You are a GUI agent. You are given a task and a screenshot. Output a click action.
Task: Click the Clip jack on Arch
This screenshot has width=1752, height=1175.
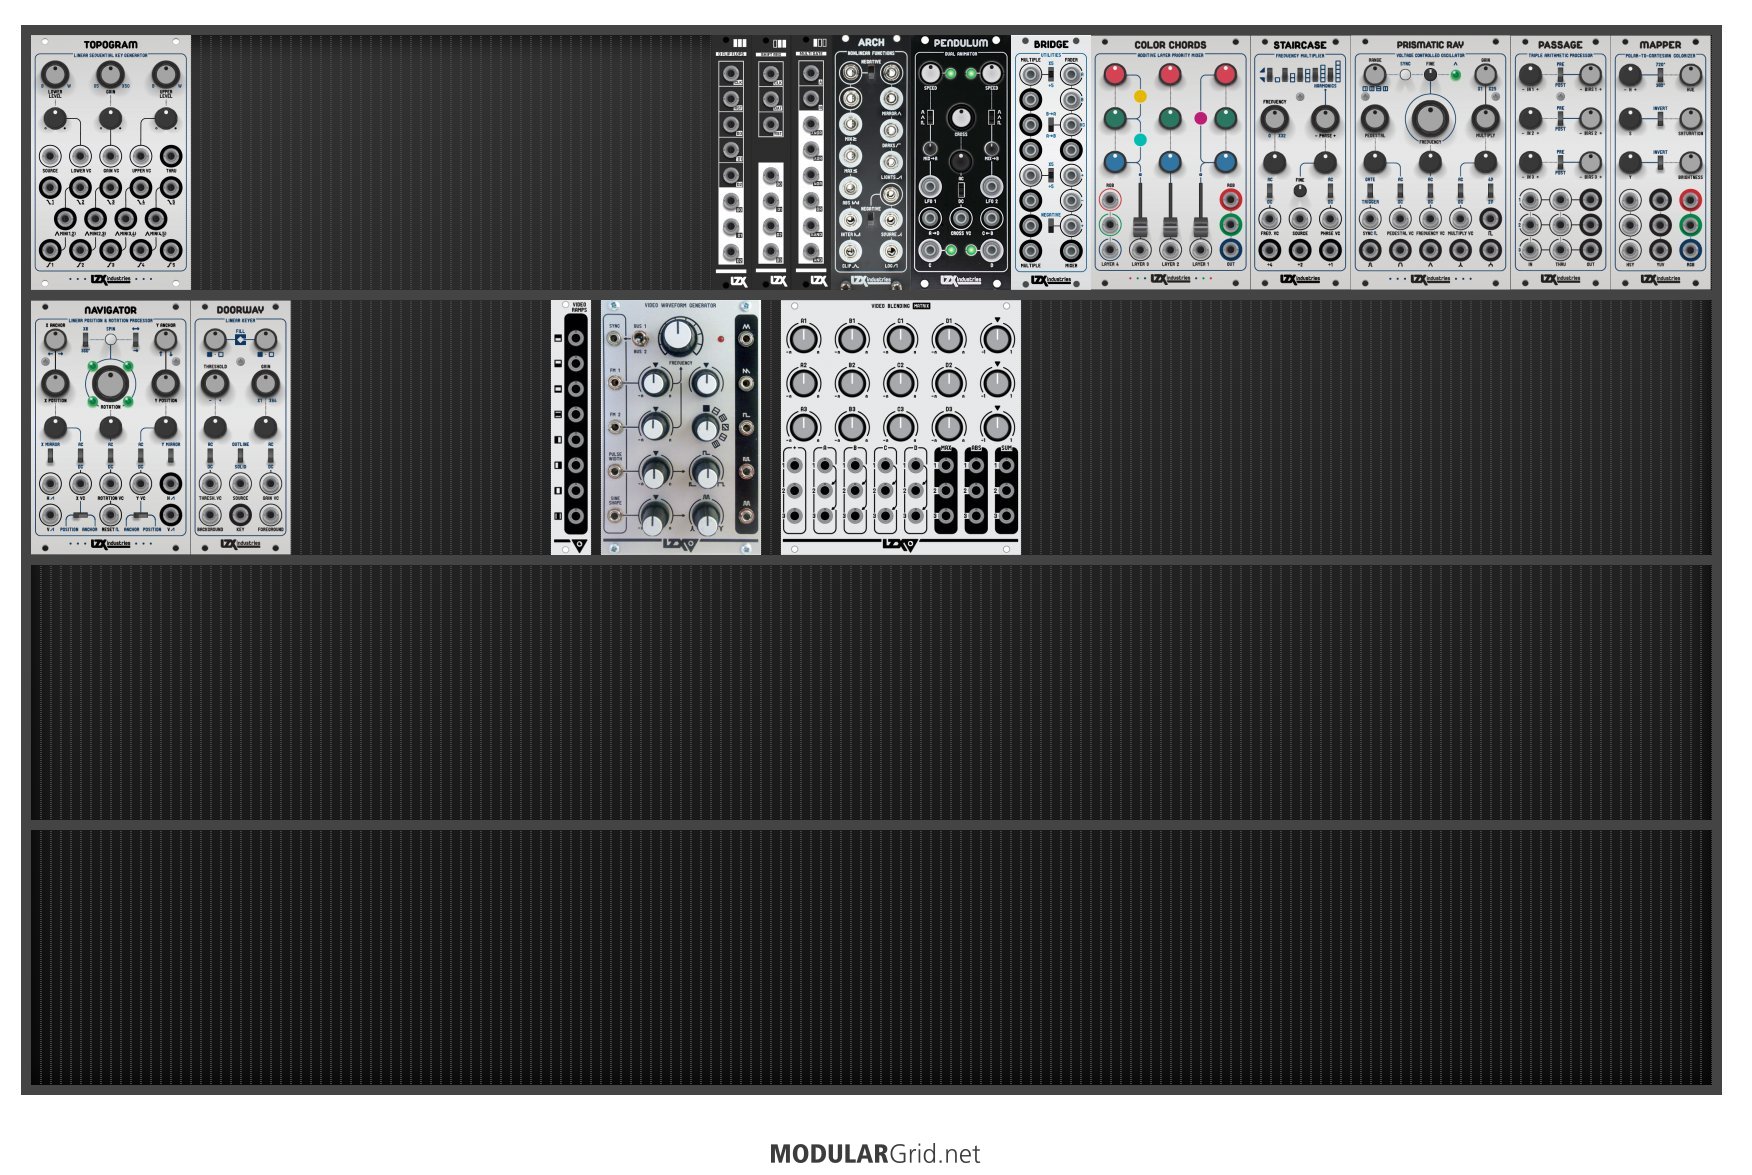tap(850, 252)
